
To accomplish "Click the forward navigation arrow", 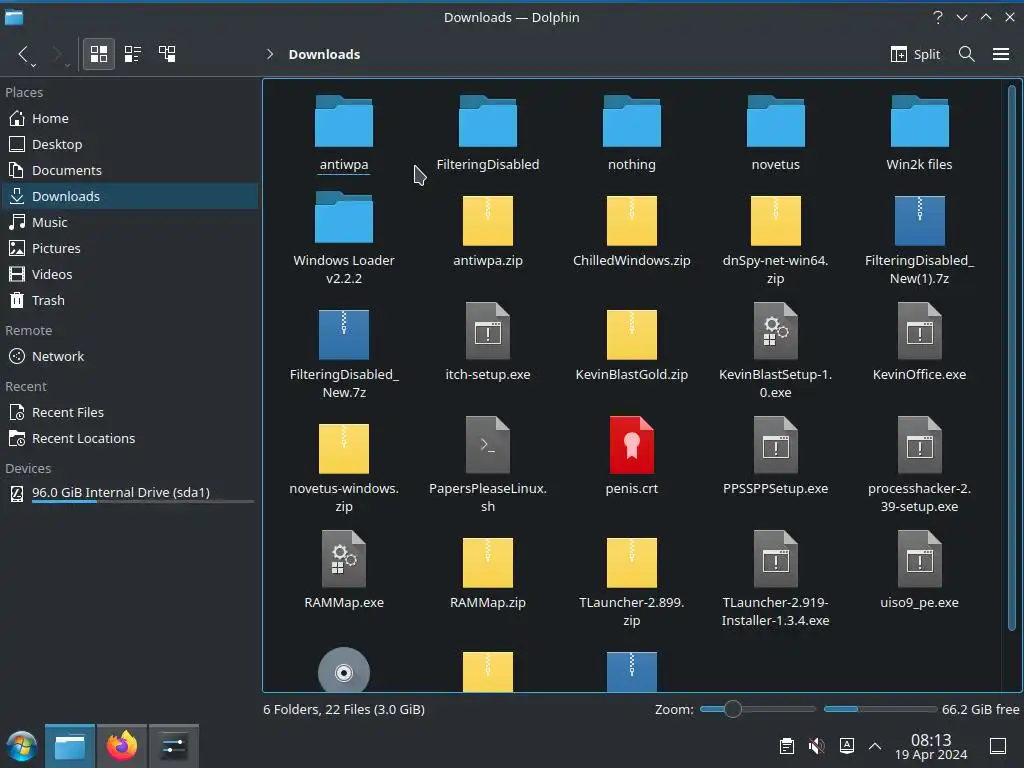I will (x=57, y=54).
